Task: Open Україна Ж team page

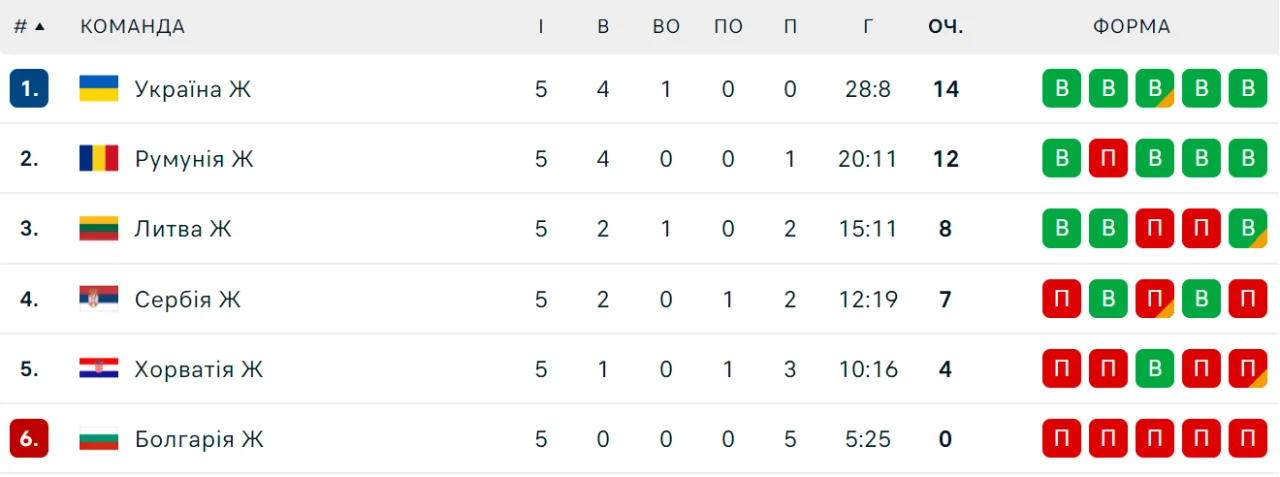Action: point(192,89)
